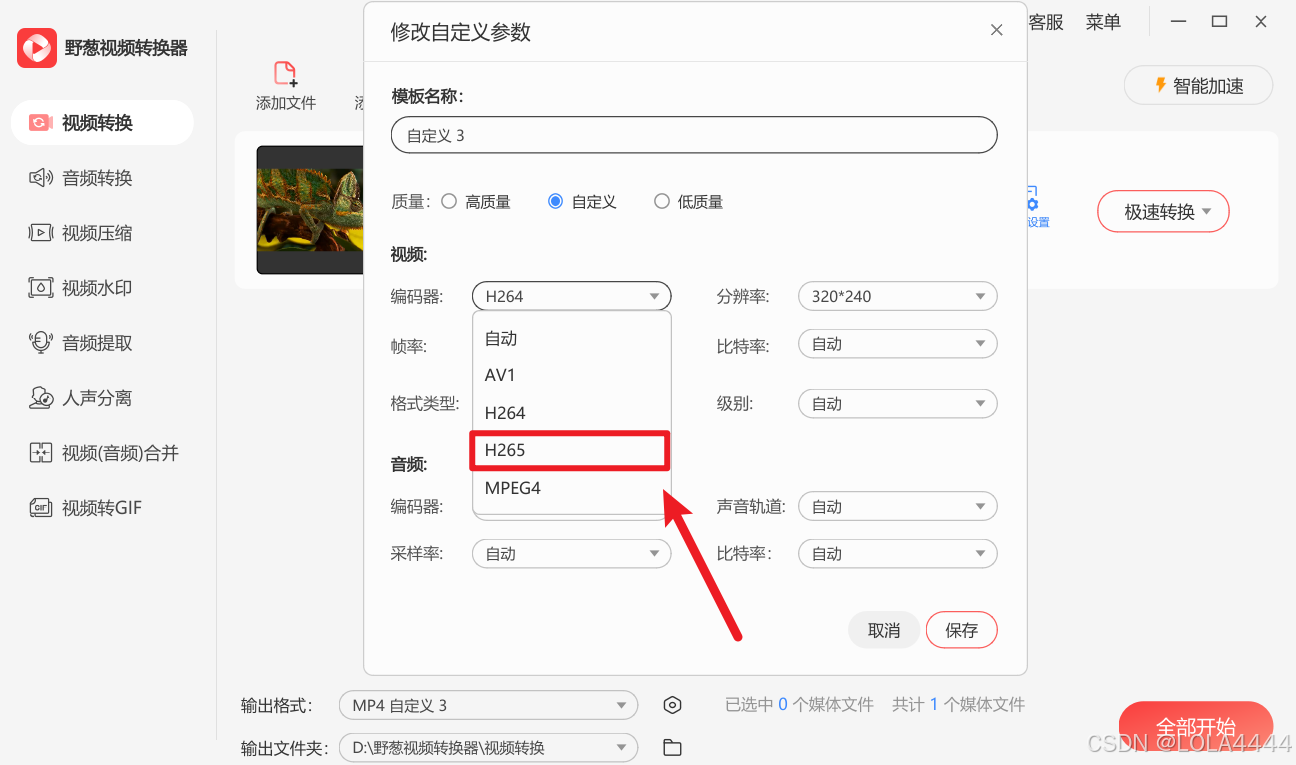Click the 野葱视频转换器 app logo

click(37, 47)
